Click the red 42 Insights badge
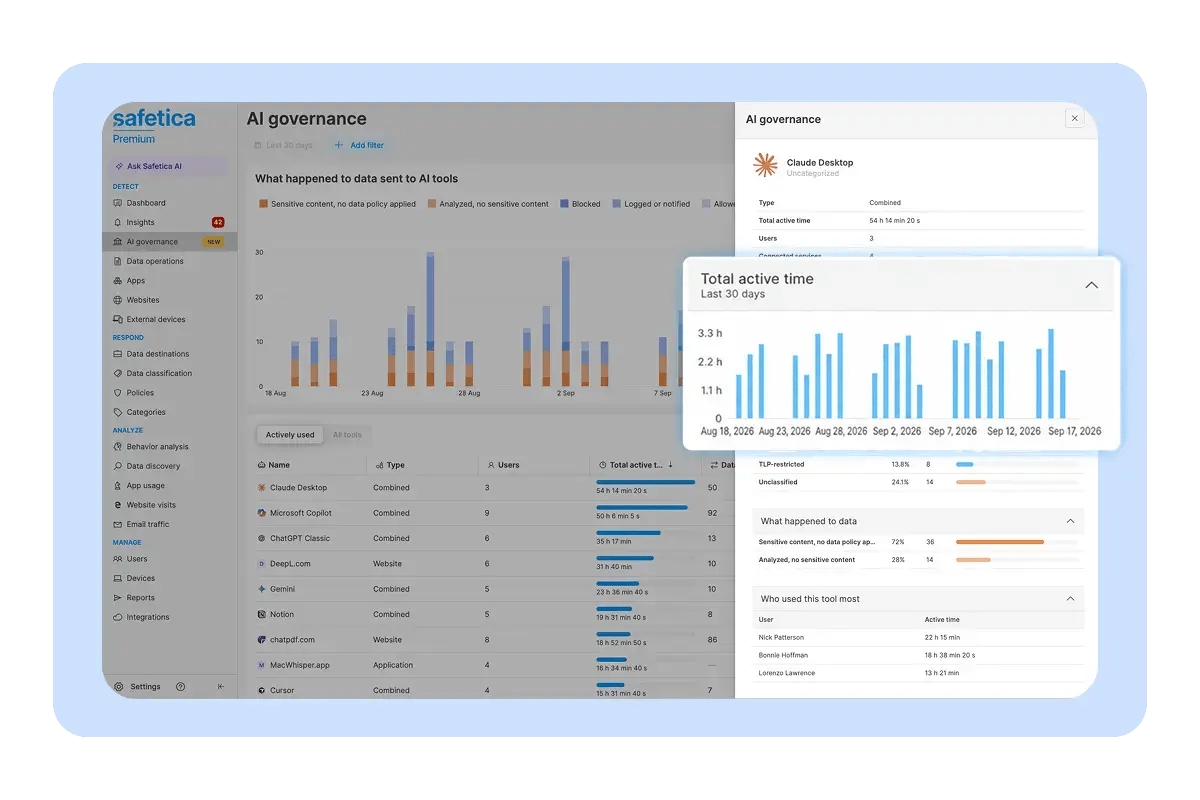This screenshot has height=800, width=1200. click(x=218, y=222)
